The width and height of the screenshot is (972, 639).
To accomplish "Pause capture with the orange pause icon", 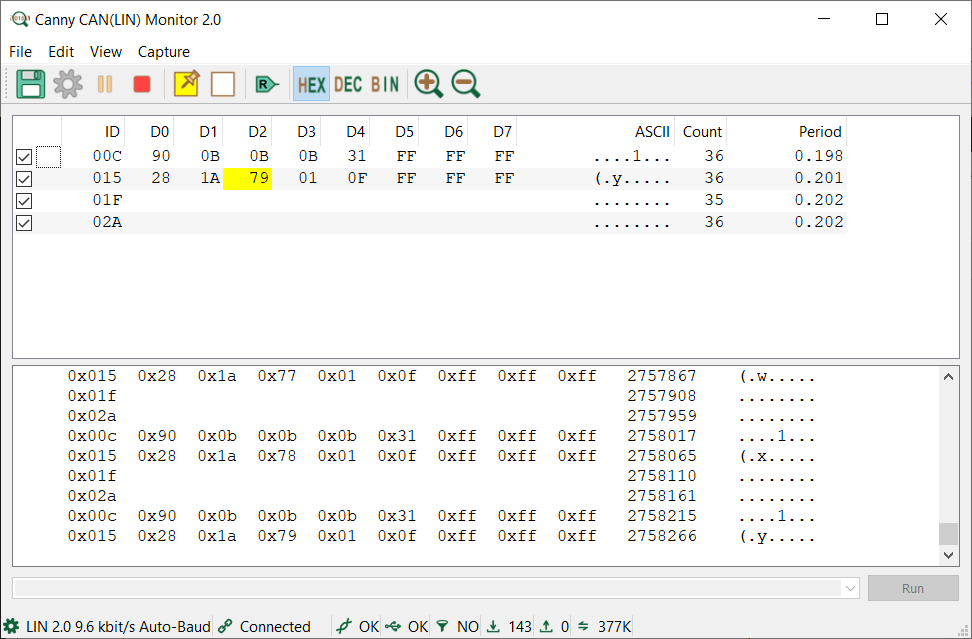I will [105, 84].
